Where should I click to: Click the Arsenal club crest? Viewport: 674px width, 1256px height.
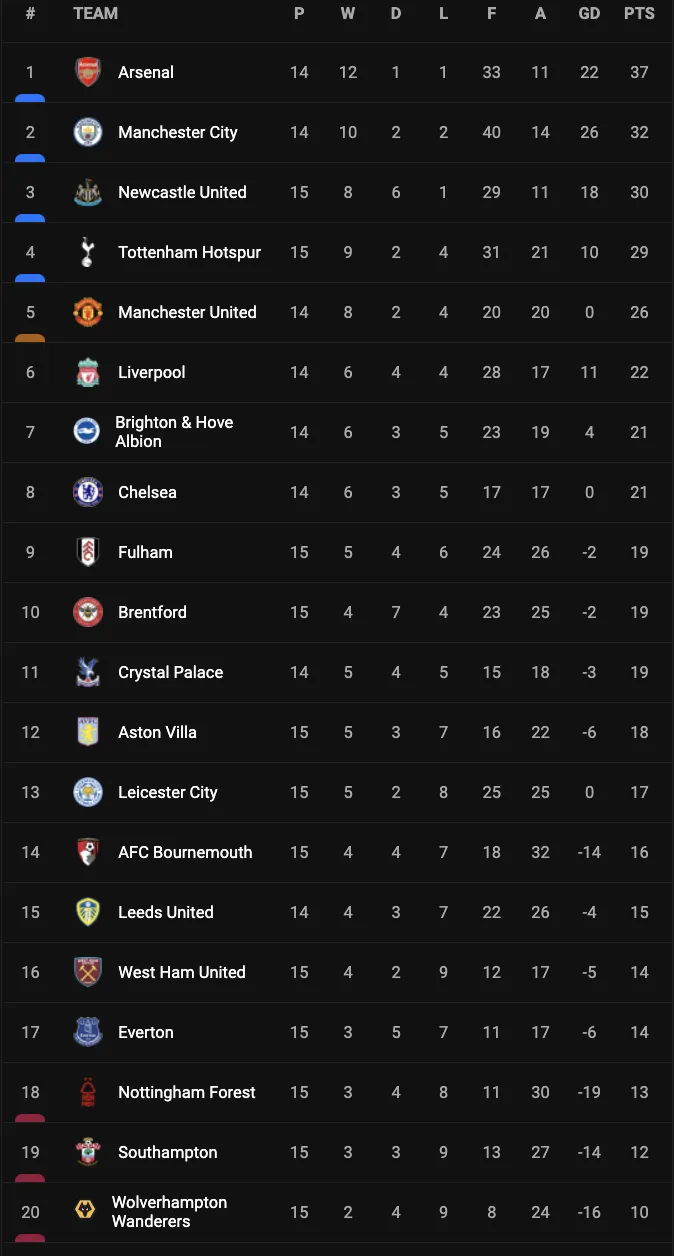pyautogui.click(x=88, y=72)
